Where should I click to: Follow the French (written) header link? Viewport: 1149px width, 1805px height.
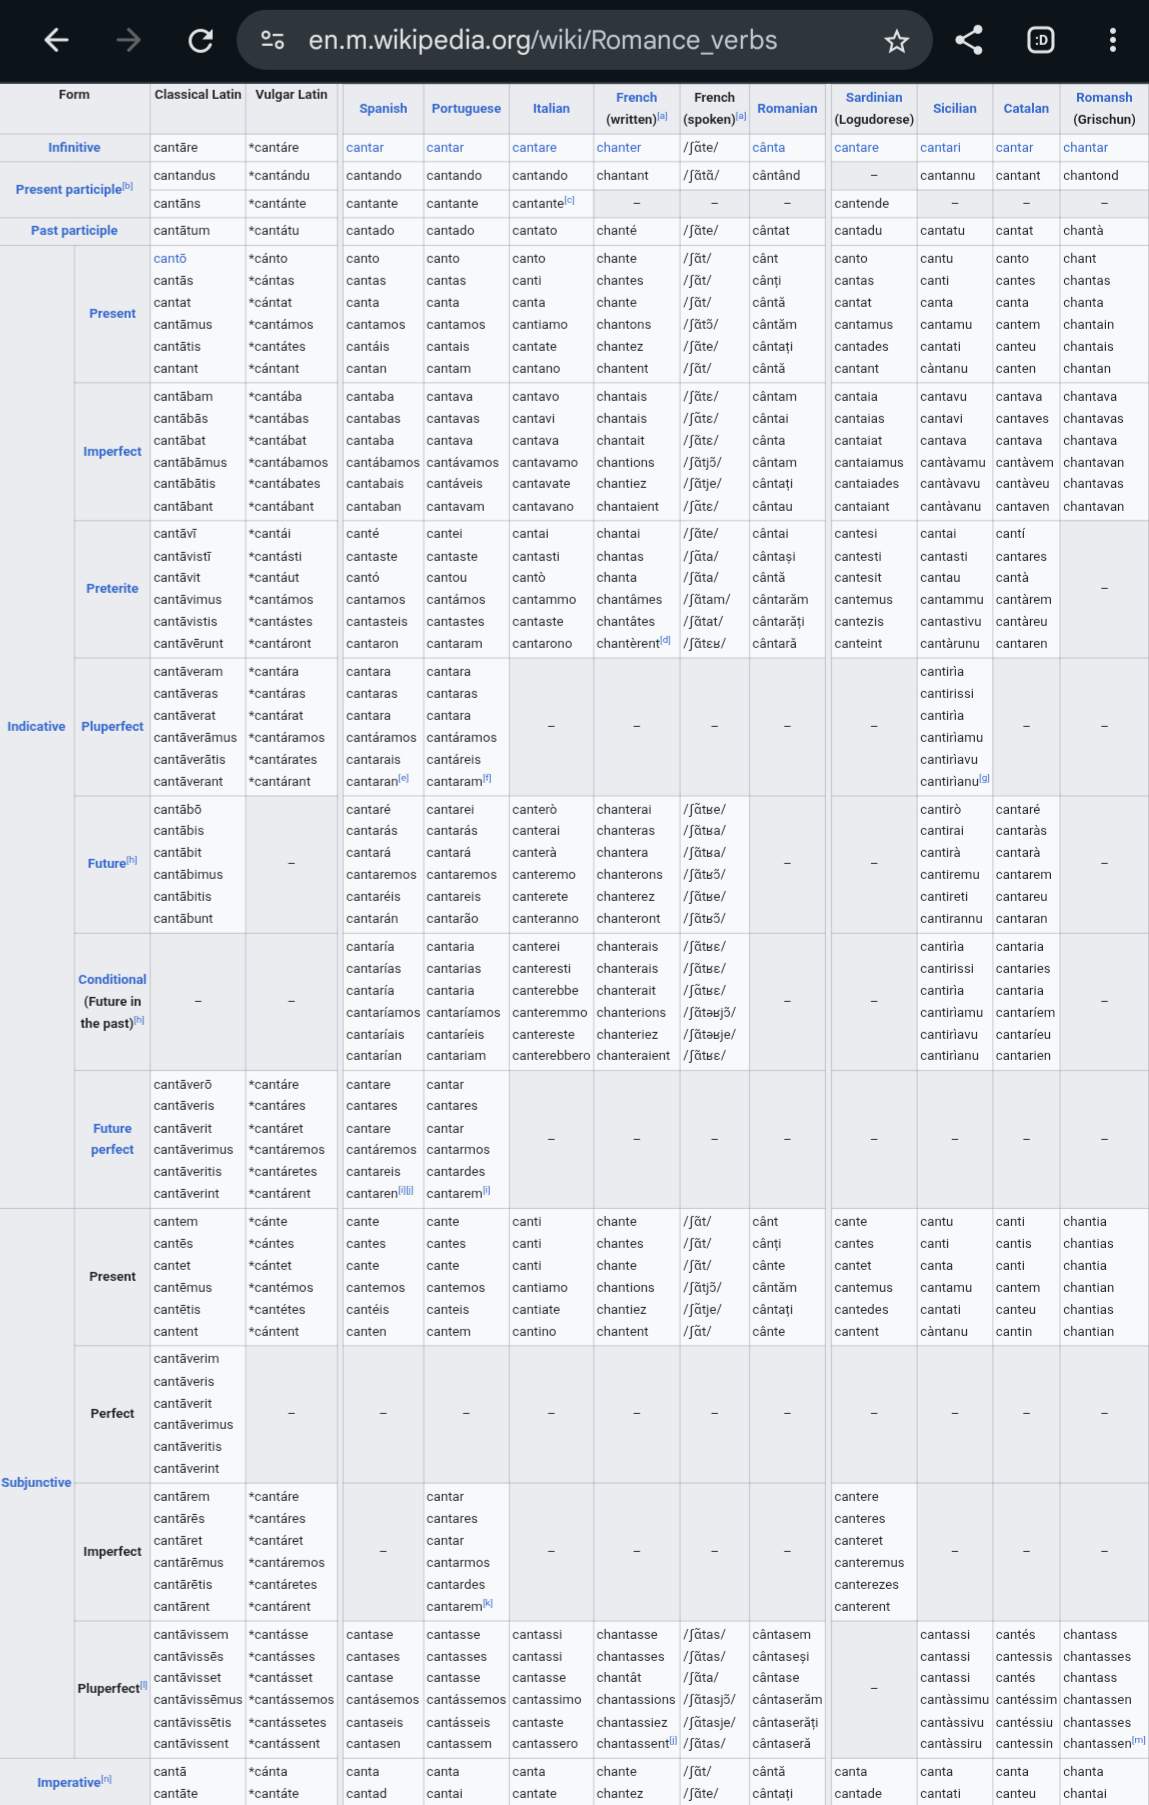(636, 97)
